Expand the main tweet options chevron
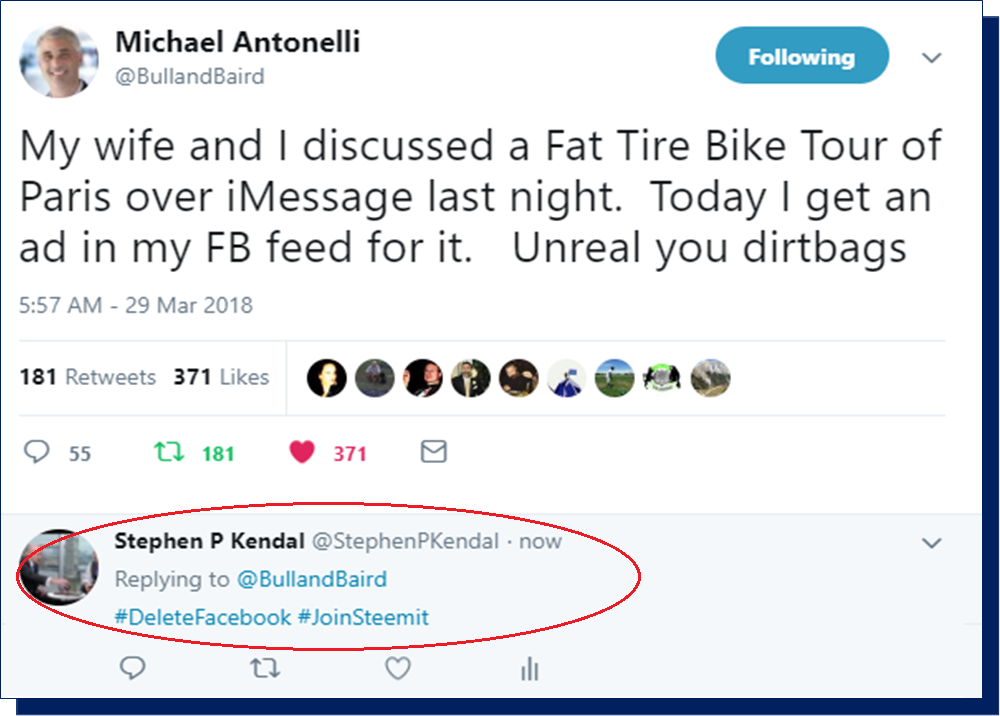The image size is (1000, 716). pyautogui.click(x=931, y=58)
